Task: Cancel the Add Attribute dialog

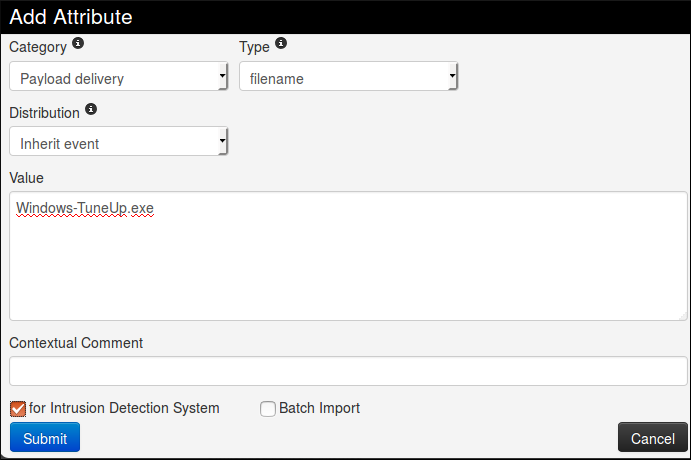Action: (652, 438)
